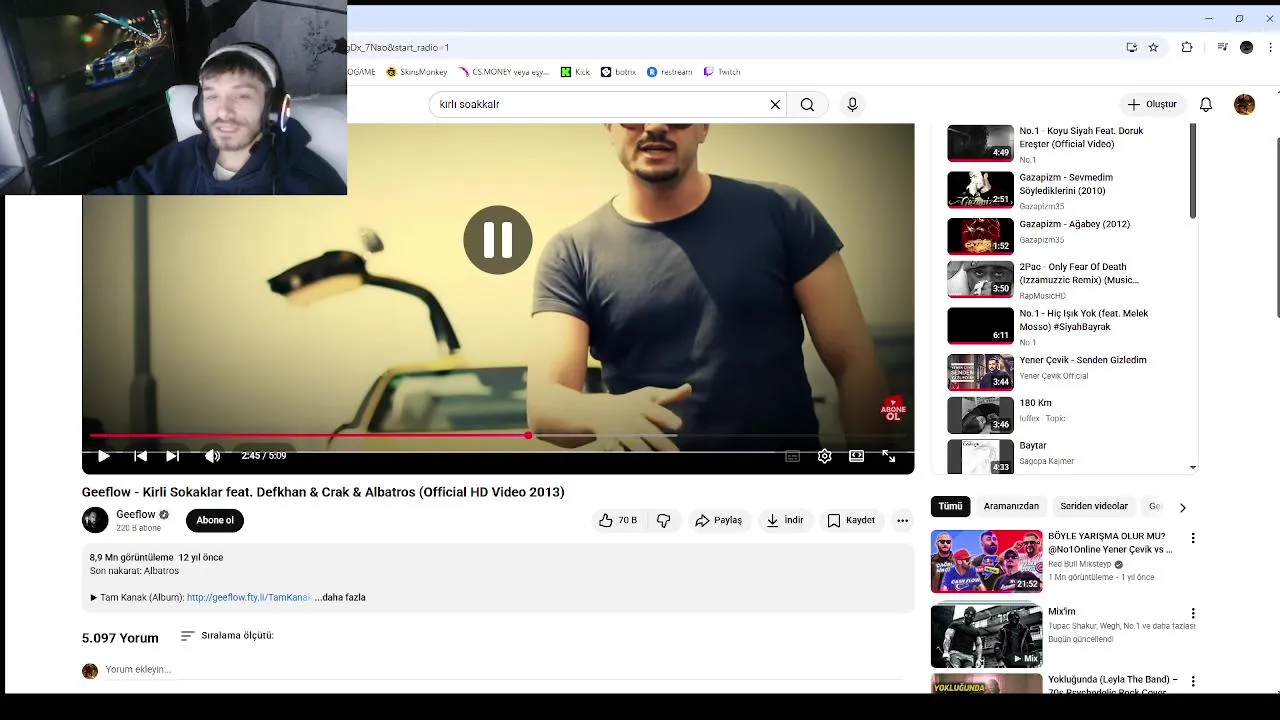Open the Mix'im recommended mix
The height and width of the screenshot is (720, 1280).
[x=986, y=636]
